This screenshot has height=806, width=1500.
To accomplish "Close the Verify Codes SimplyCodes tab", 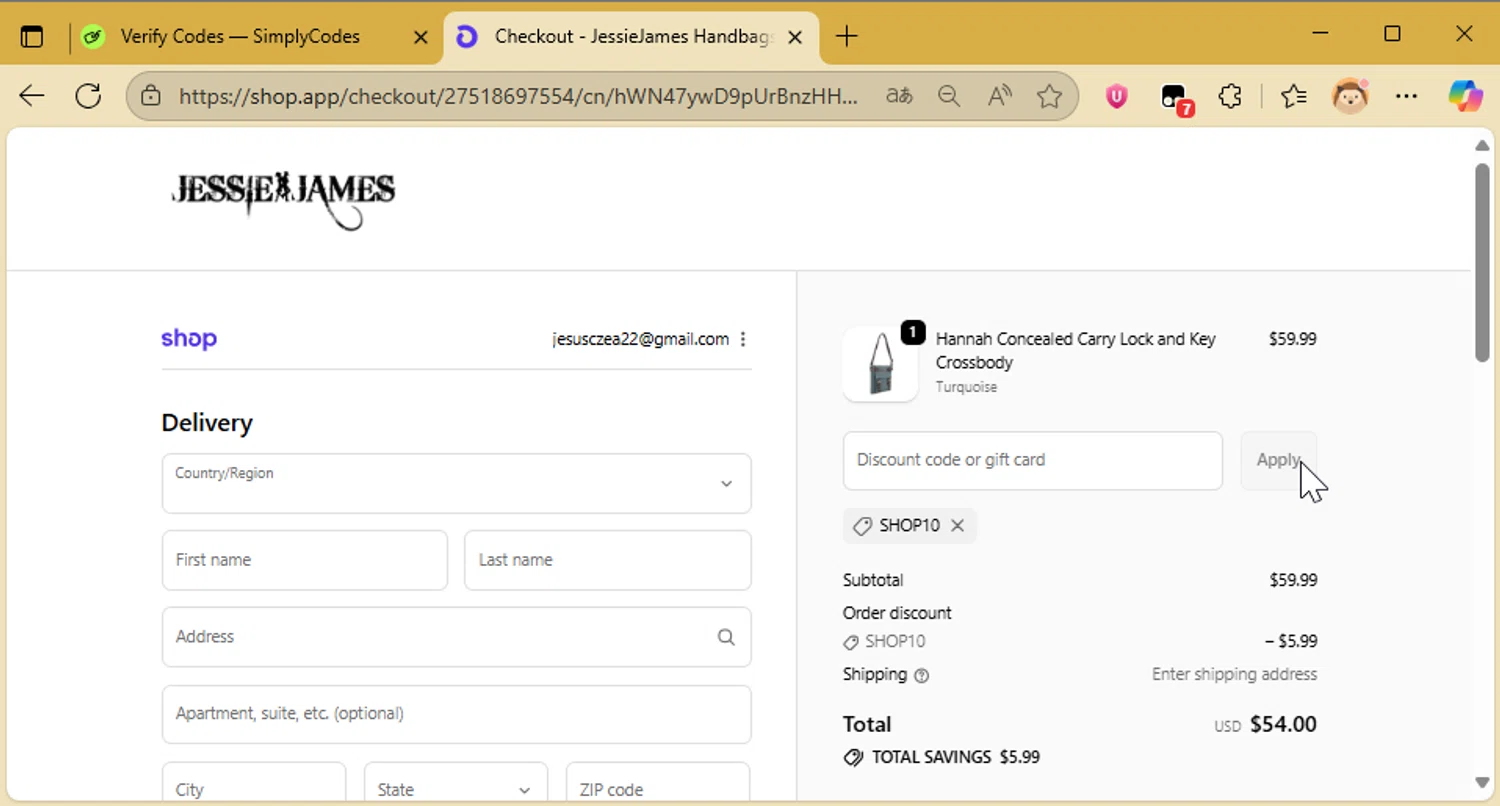I will pos(421,37).
